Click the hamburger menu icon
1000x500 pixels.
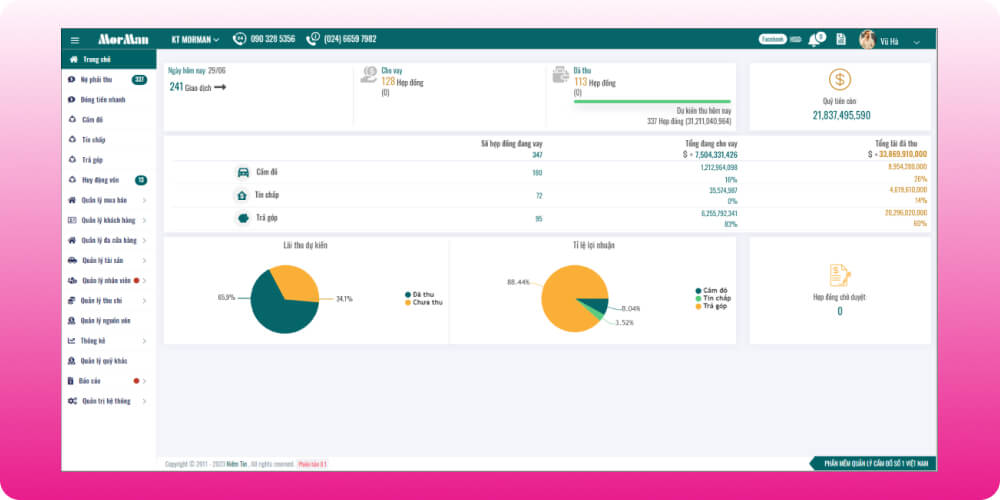75,40
